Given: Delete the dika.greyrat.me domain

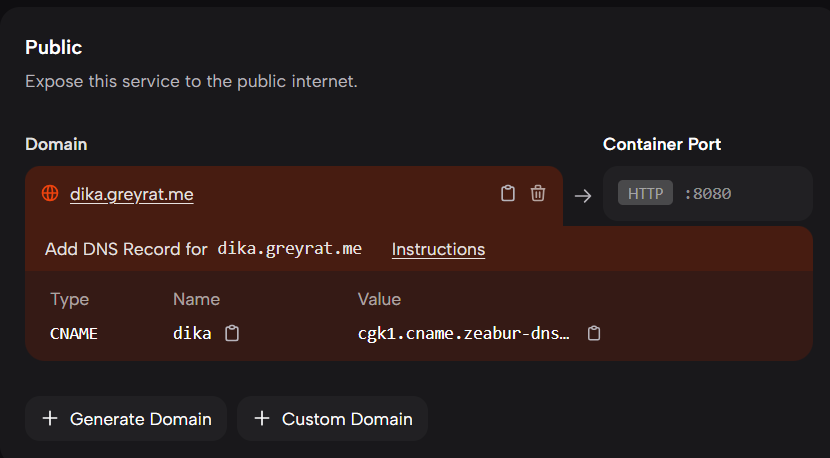Looking at the screenshot, I should 538,194.
